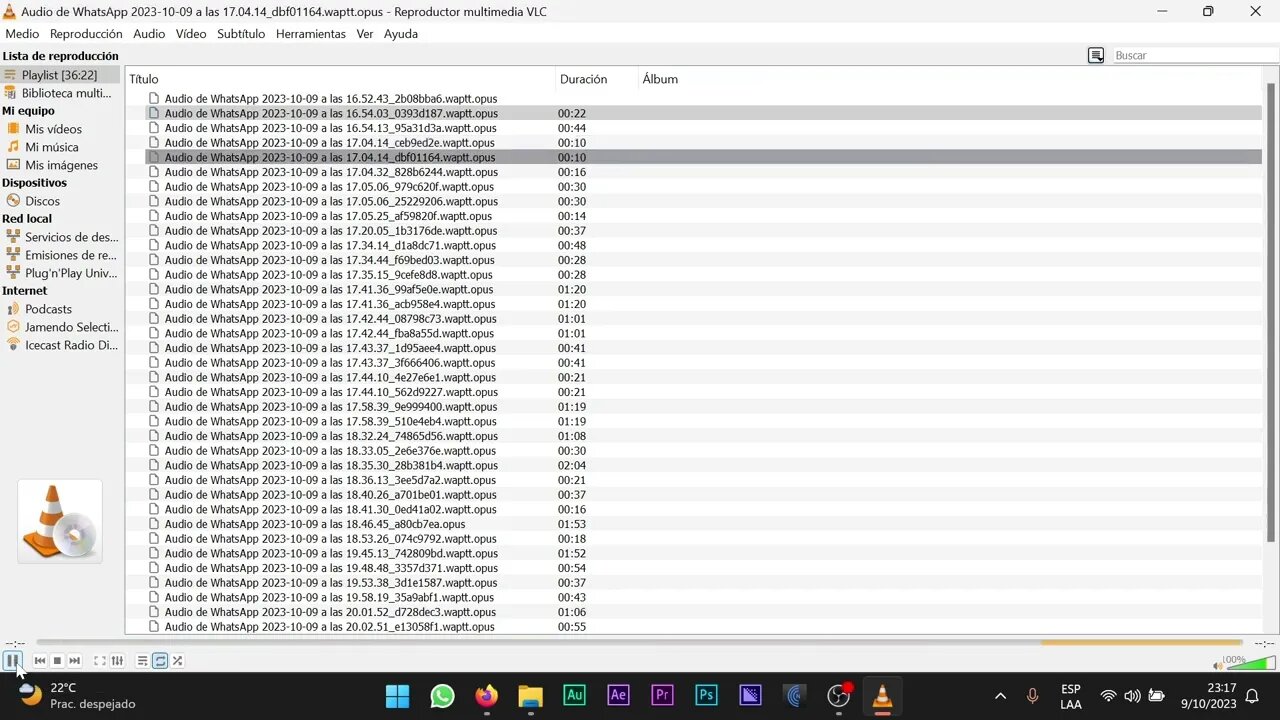Viewport: 1280px width, 720px height.
Task: Open WhatsApp from taskbar
Action: pyautogui.click(x=442, y=696)
